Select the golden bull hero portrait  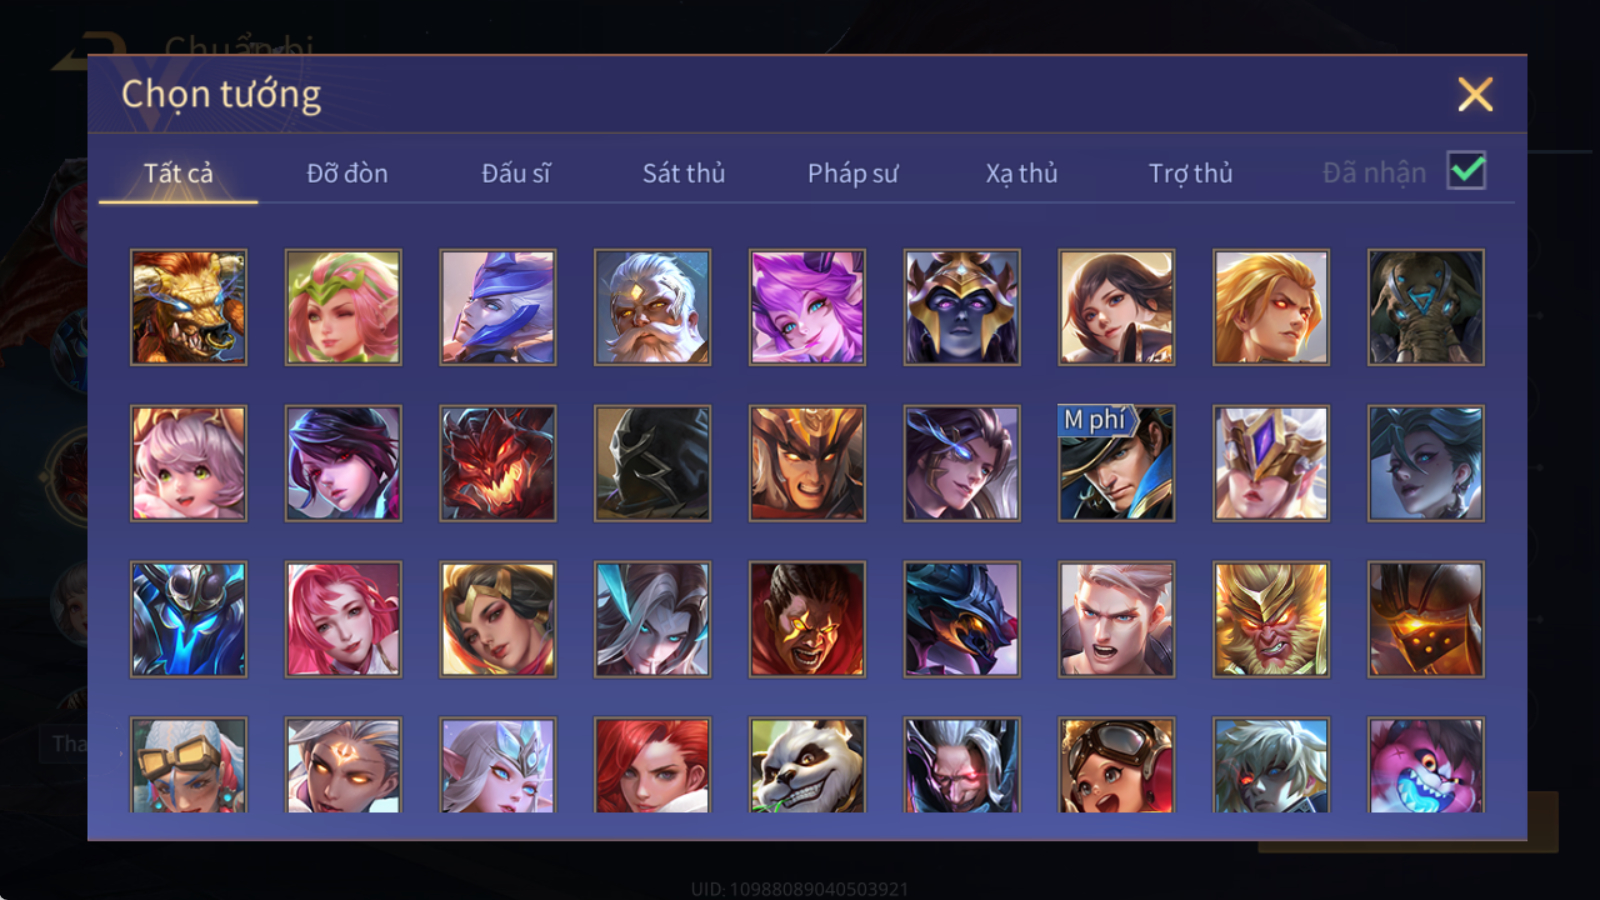coord(188,307)
